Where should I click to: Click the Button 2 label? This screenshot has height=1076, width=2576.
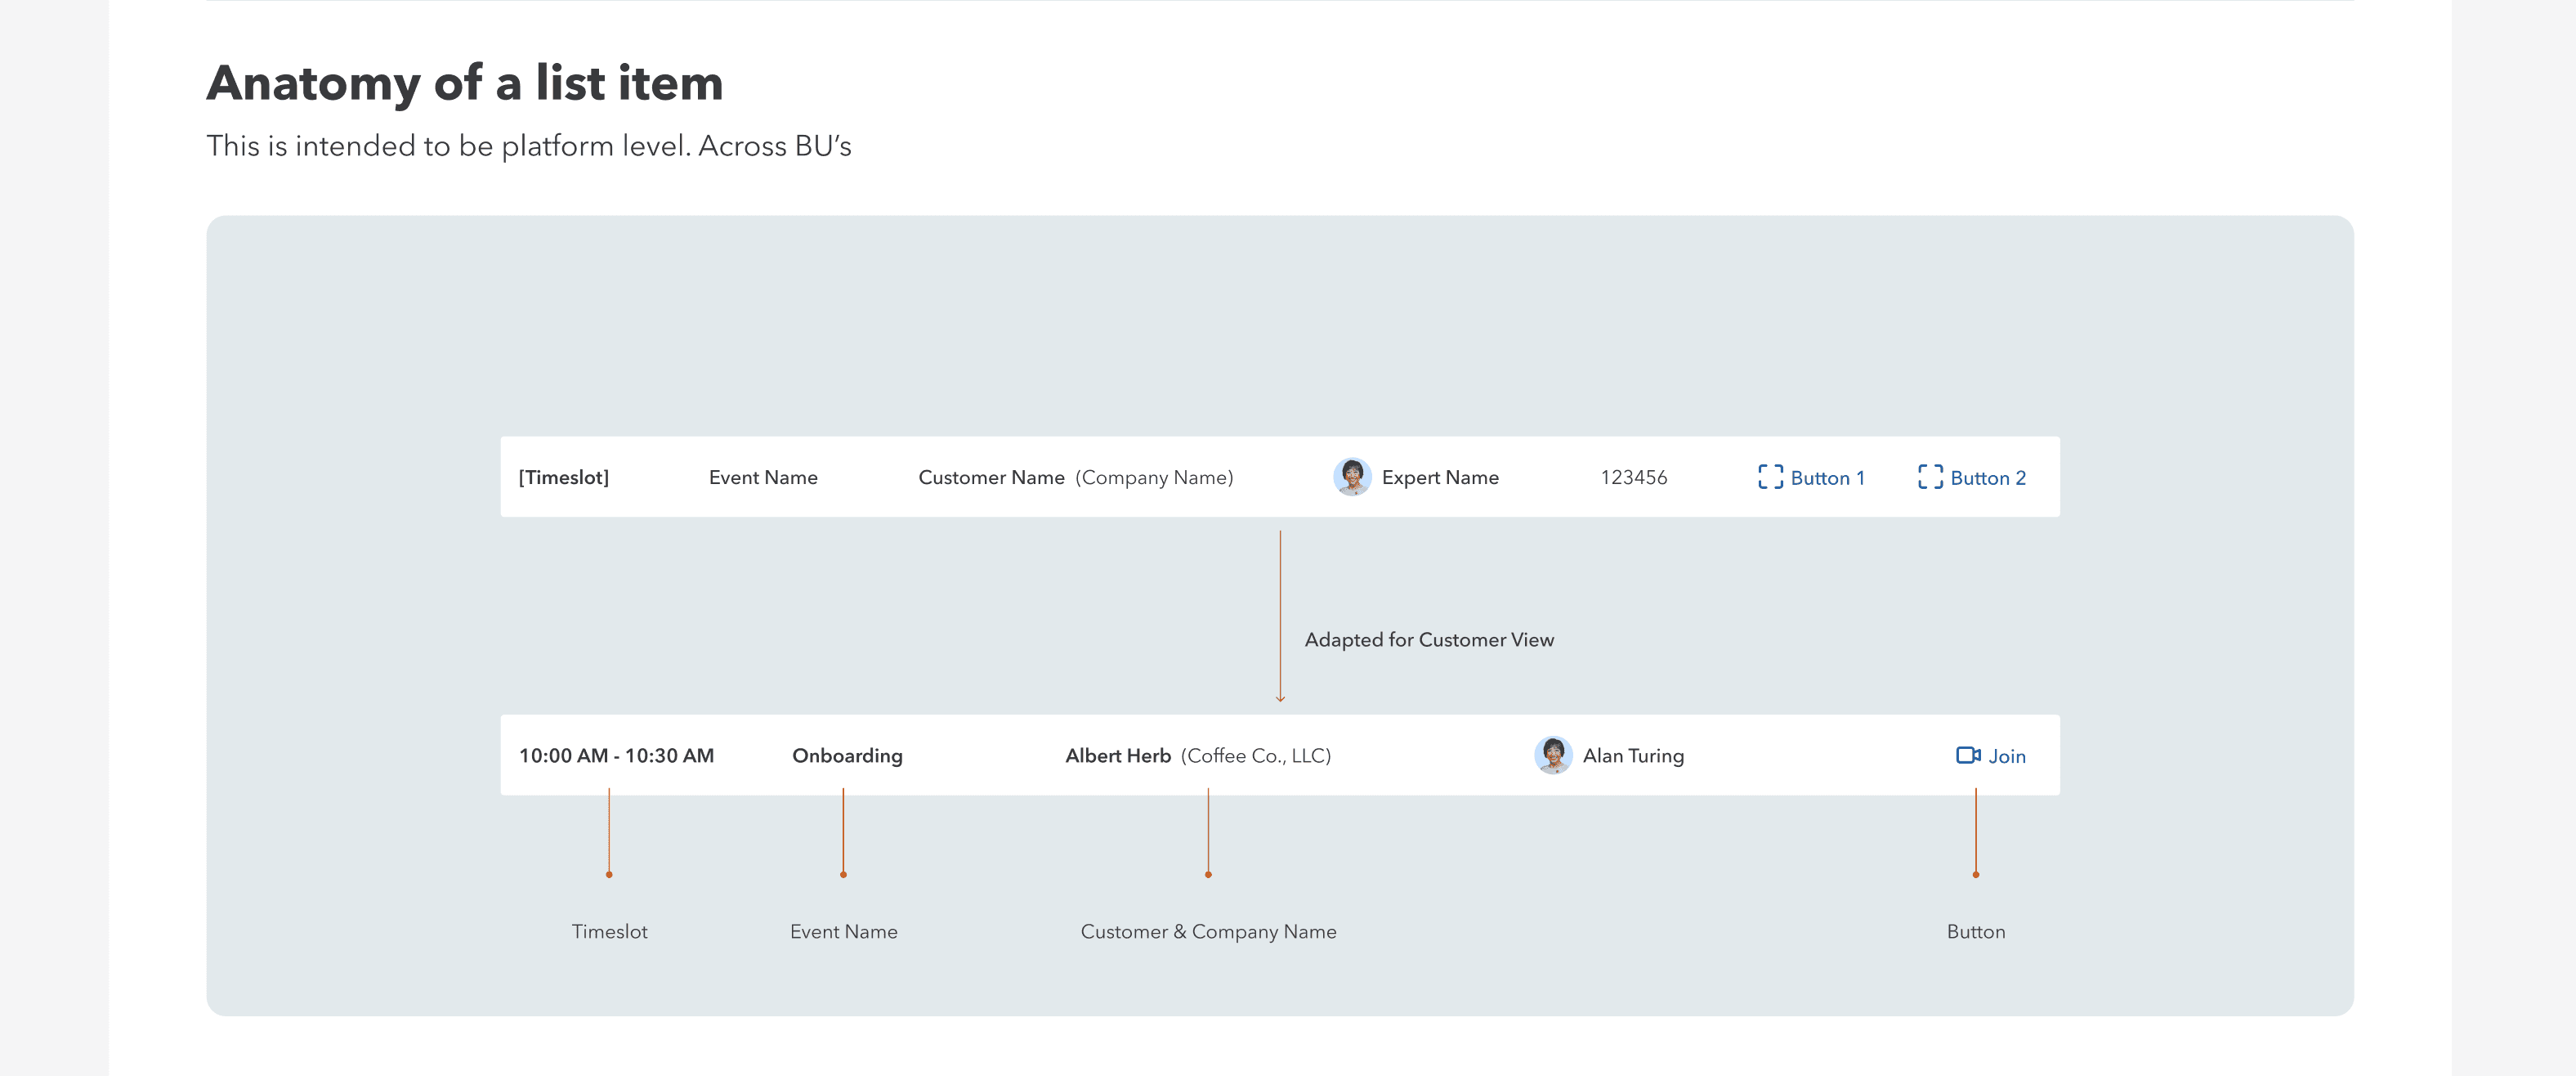click(x=1988, y=478)
